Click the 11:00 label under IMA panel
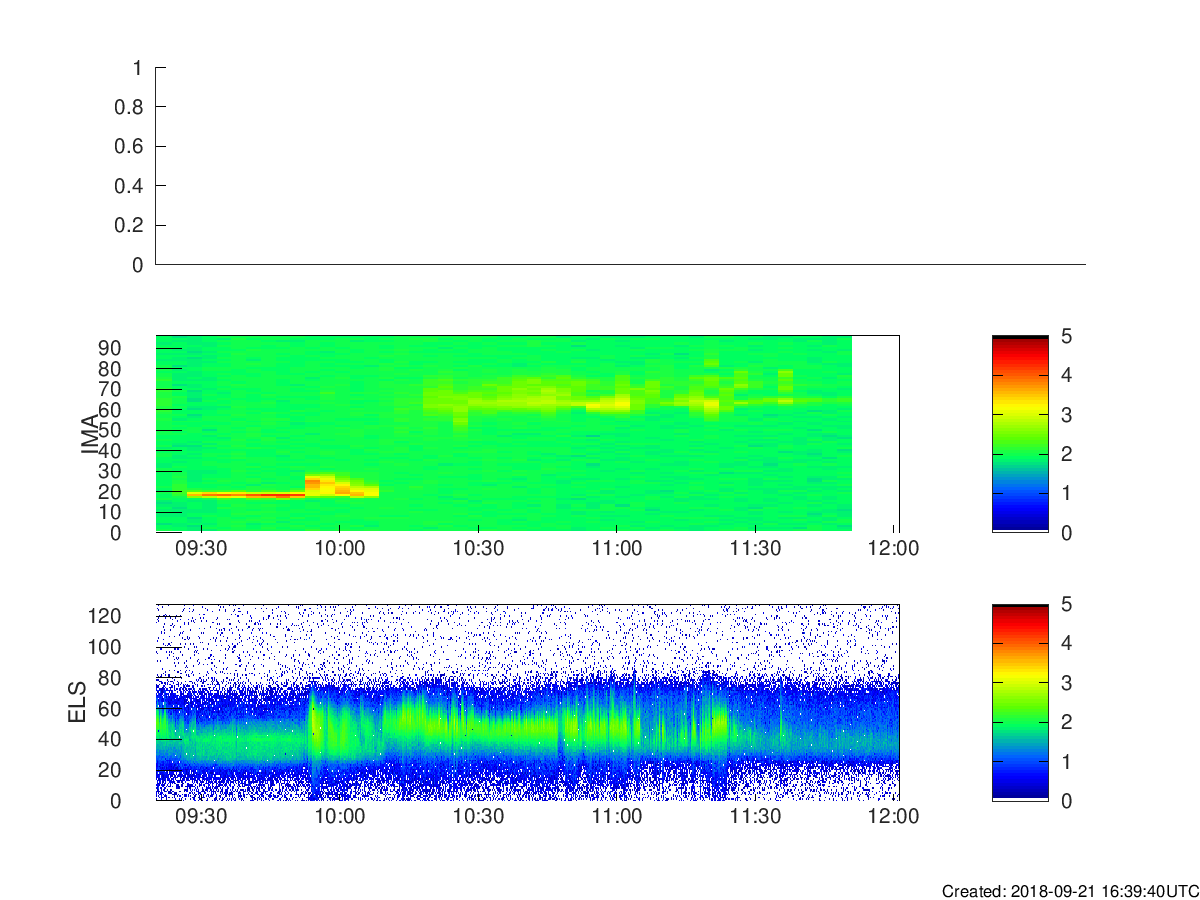Viewport: 1200px width, 900px height. tap(617, 548)
